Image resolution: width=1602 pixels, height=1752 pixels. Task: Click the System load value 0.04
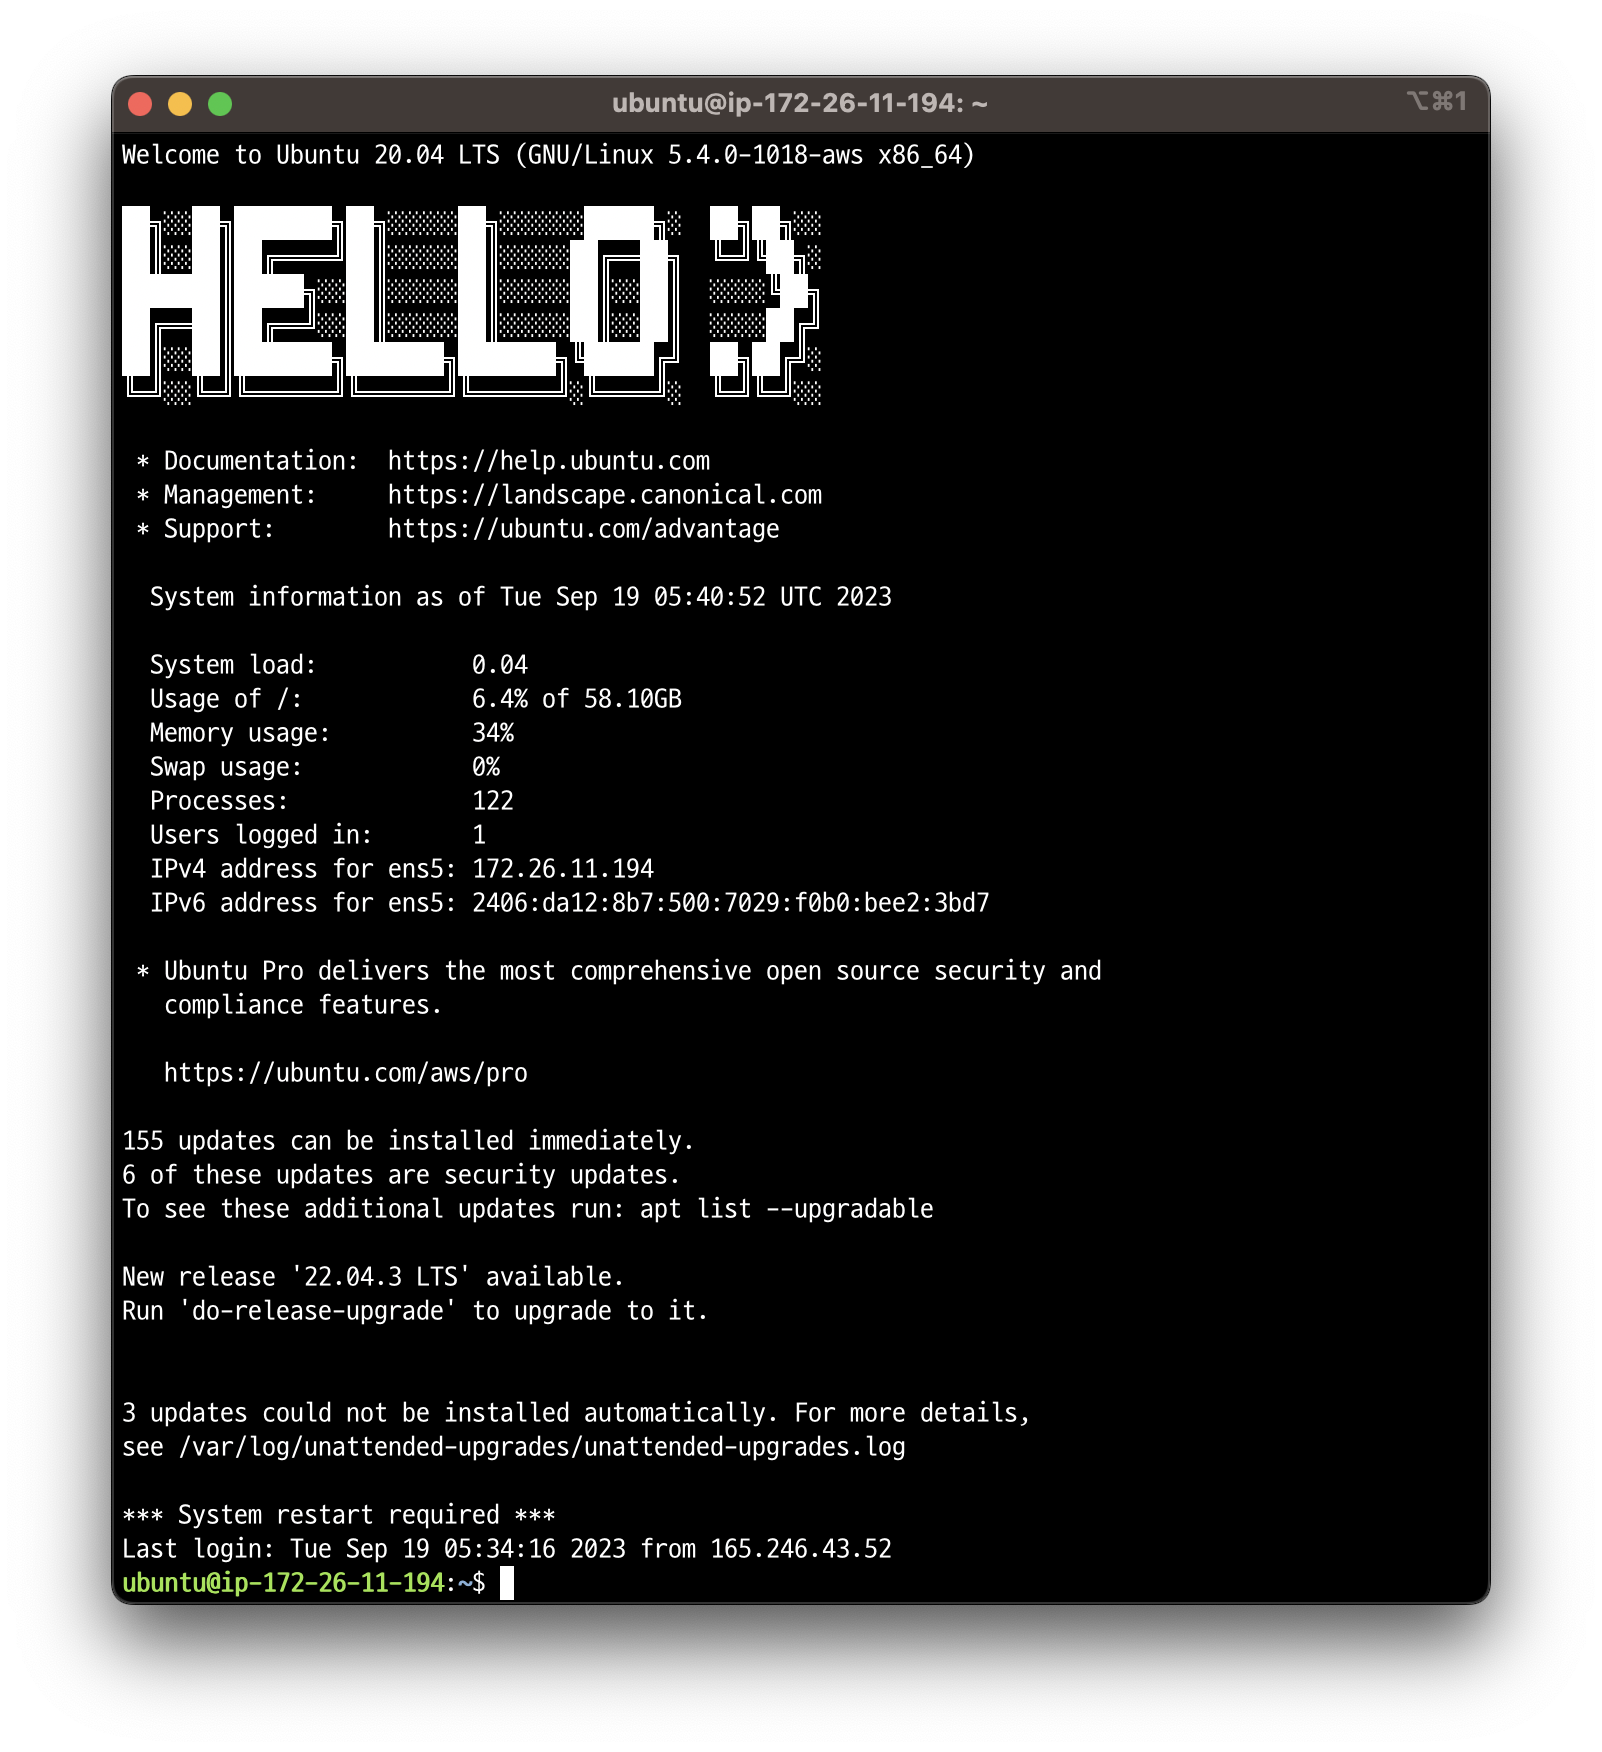coord(500,665)
